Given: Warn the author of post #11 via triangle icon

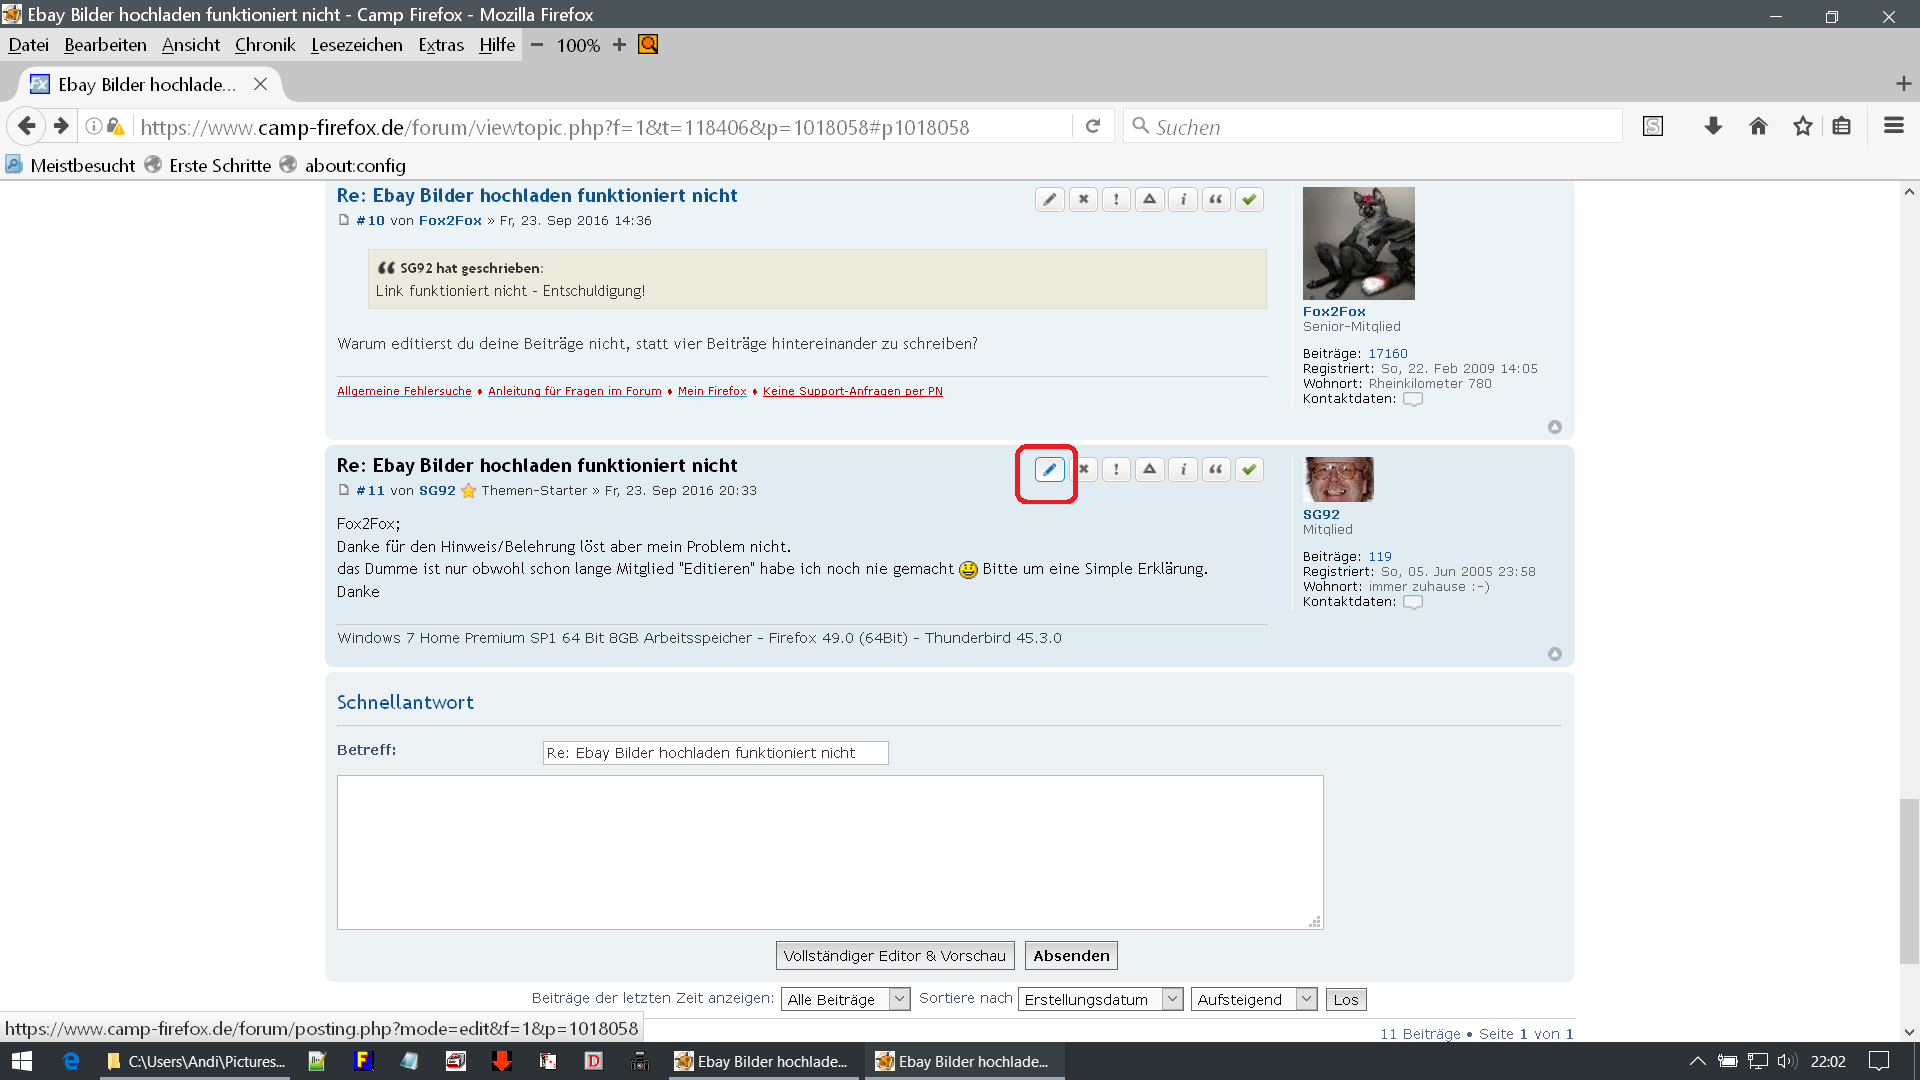Looking at the screenshot, I should pos(1150,470).
